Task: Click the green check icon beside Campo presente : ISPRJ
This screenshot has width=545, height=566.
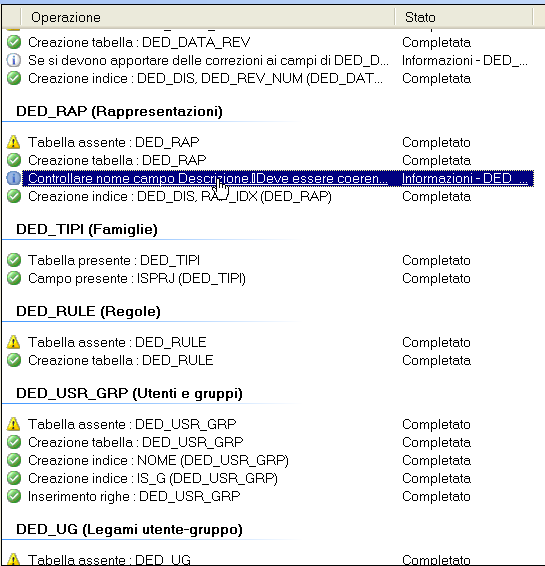Action: [14, 278]
